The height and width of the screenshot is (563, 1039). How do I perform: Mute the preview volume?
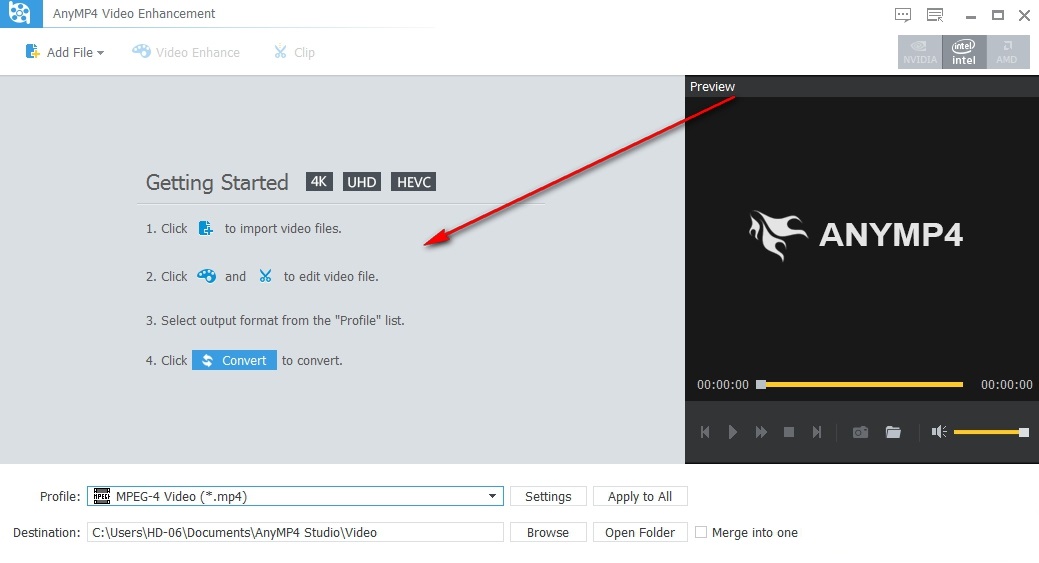pos(939,432)
